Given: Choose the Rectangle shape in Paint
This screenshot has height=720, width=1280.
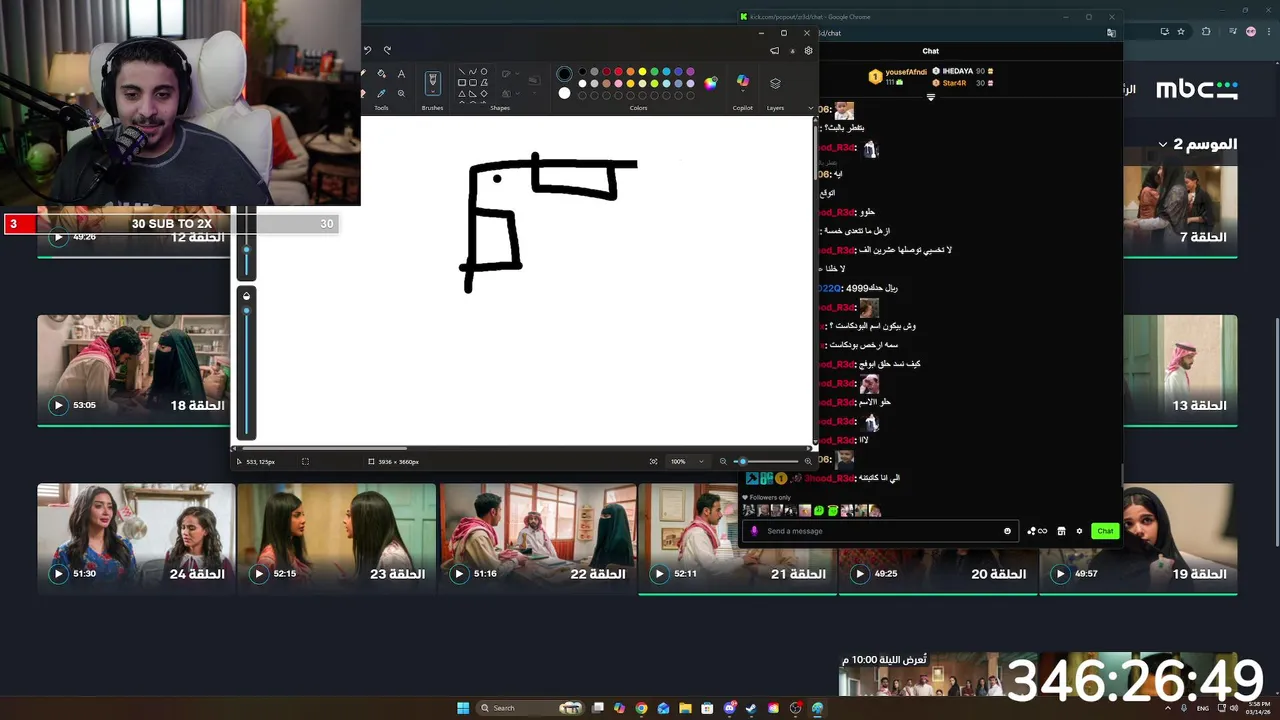Looking at the screenshot, I should click(462, 83).
